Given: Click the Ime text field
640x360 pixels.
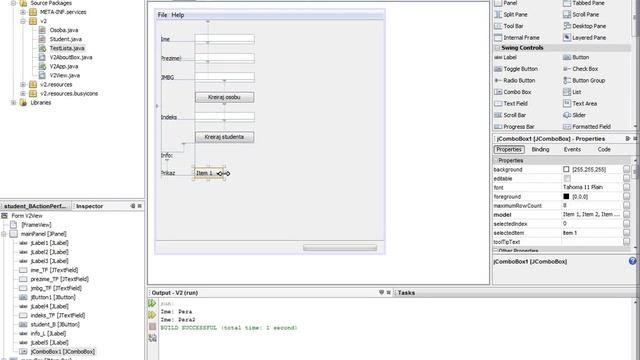Looking at the screenshot, I should tap(224, 39).
